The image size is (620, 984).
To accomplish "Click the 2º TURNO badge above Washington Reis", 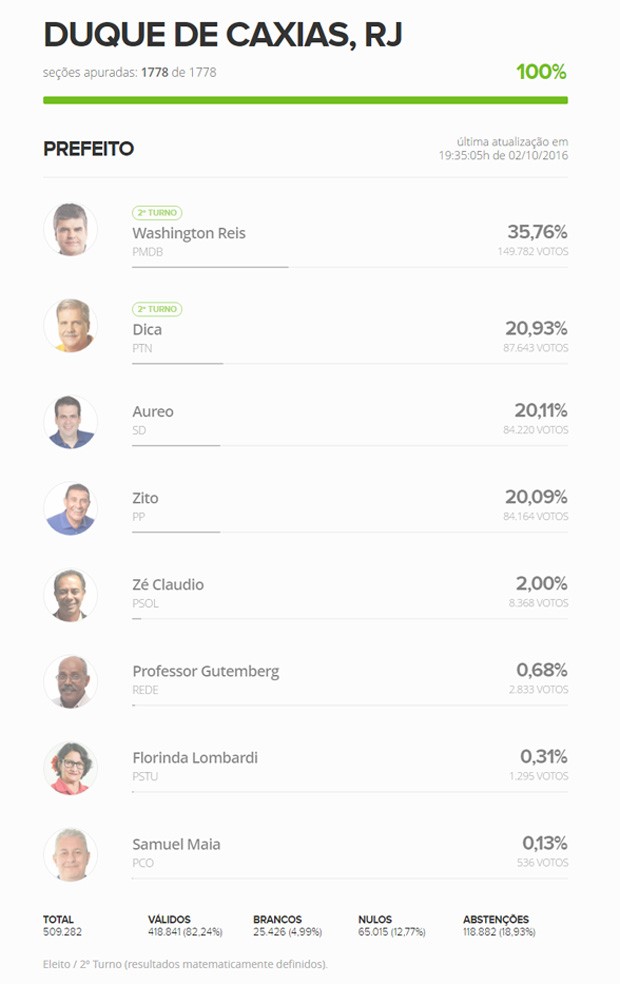I will pos(157,213).
